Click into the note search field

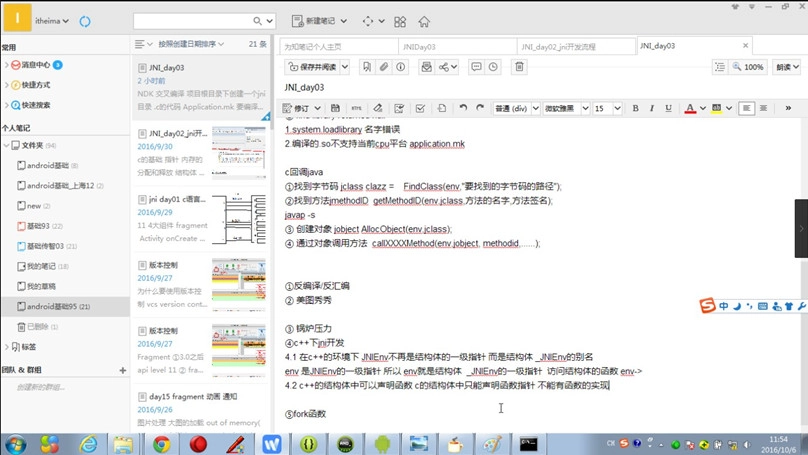(192, 21)
